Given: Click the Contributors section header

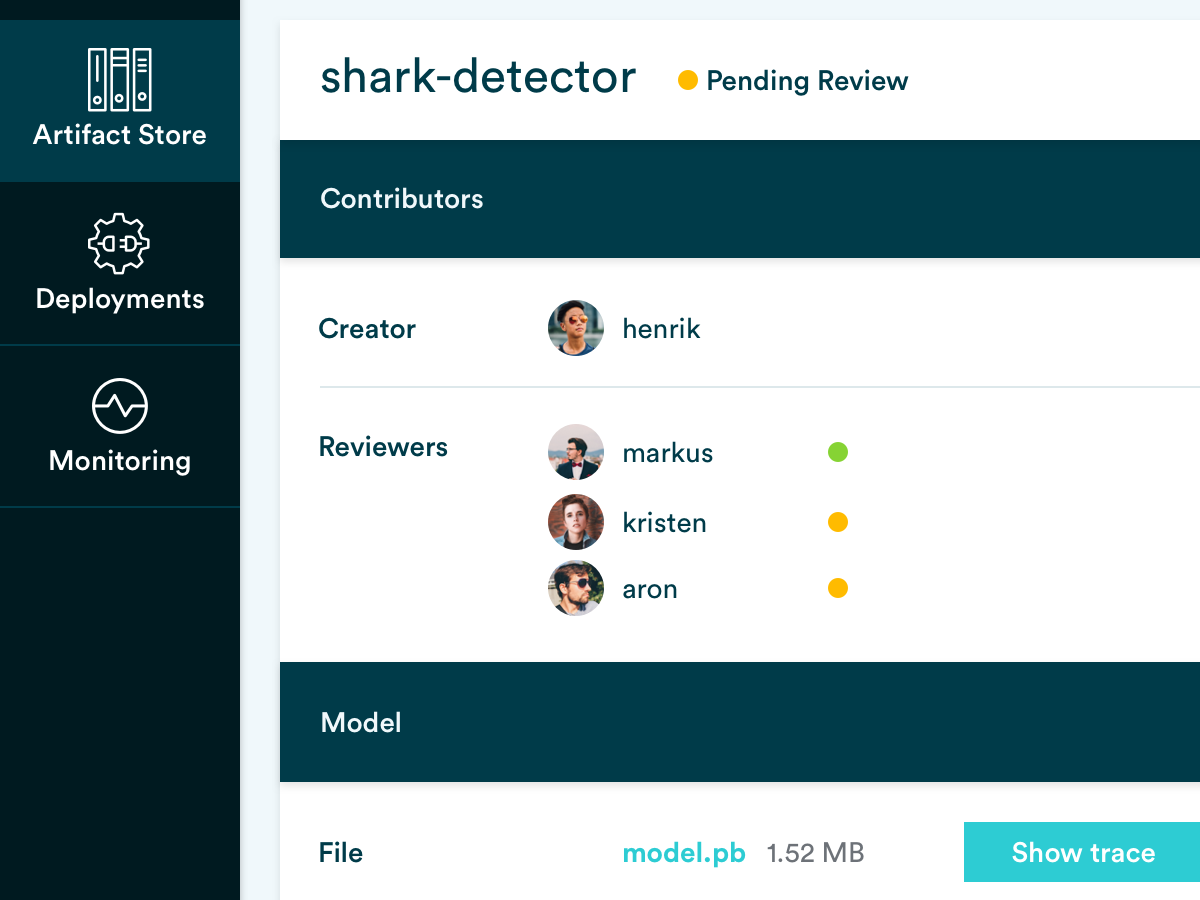Looking at the screenshot, I should coord(740,199).
